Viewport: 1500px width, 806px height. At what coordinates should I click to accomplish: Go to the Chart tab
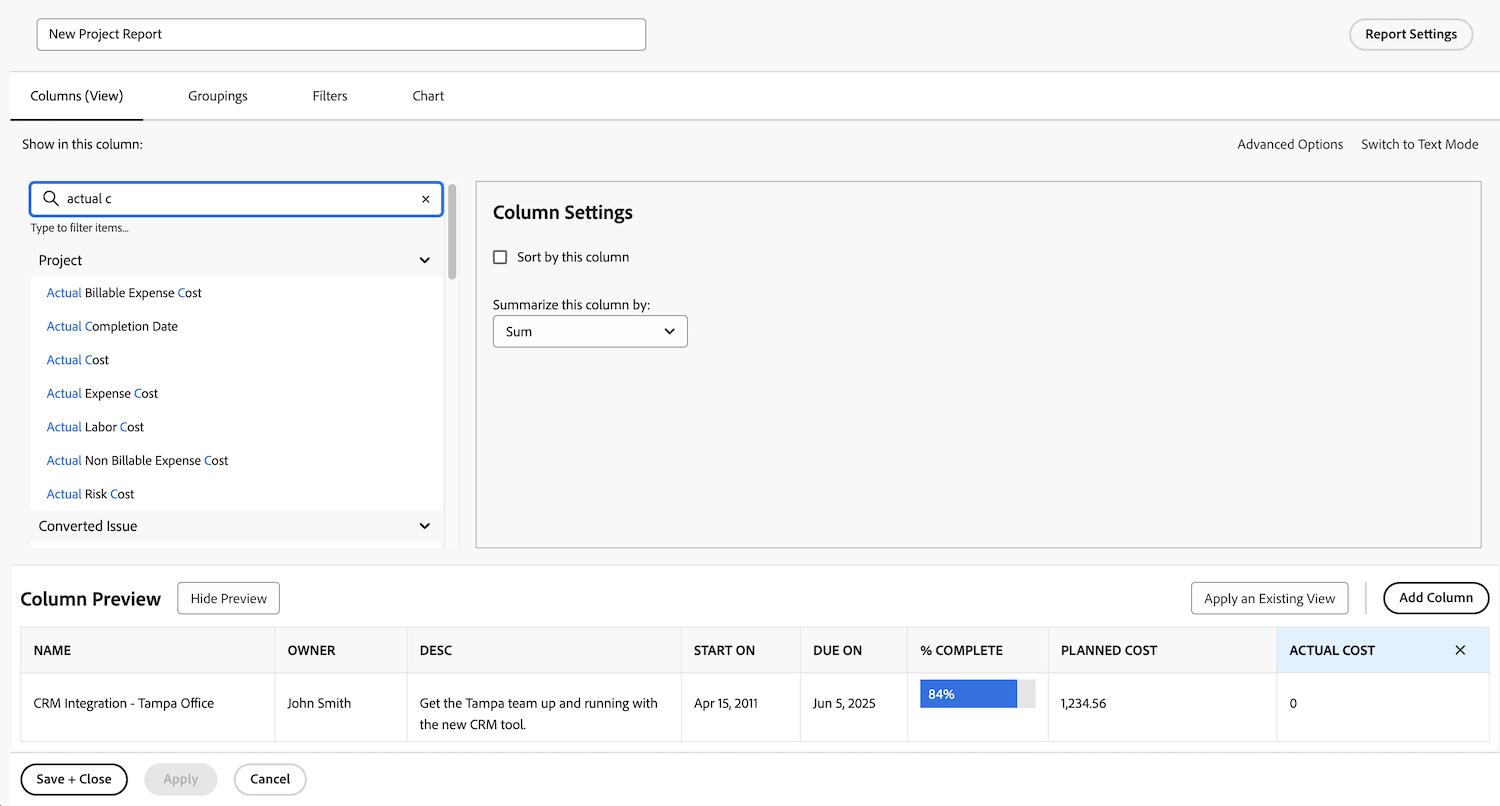pos(428,96)
